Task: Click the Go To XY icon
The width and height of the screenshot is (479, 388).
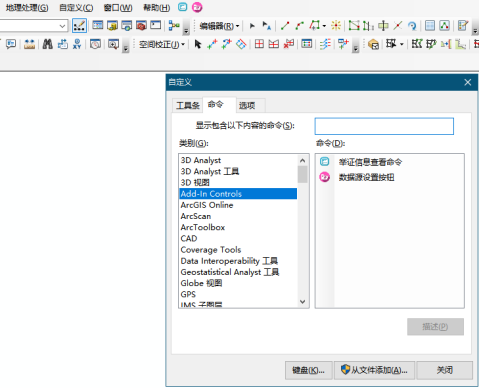Action: (x=77, y=44)
